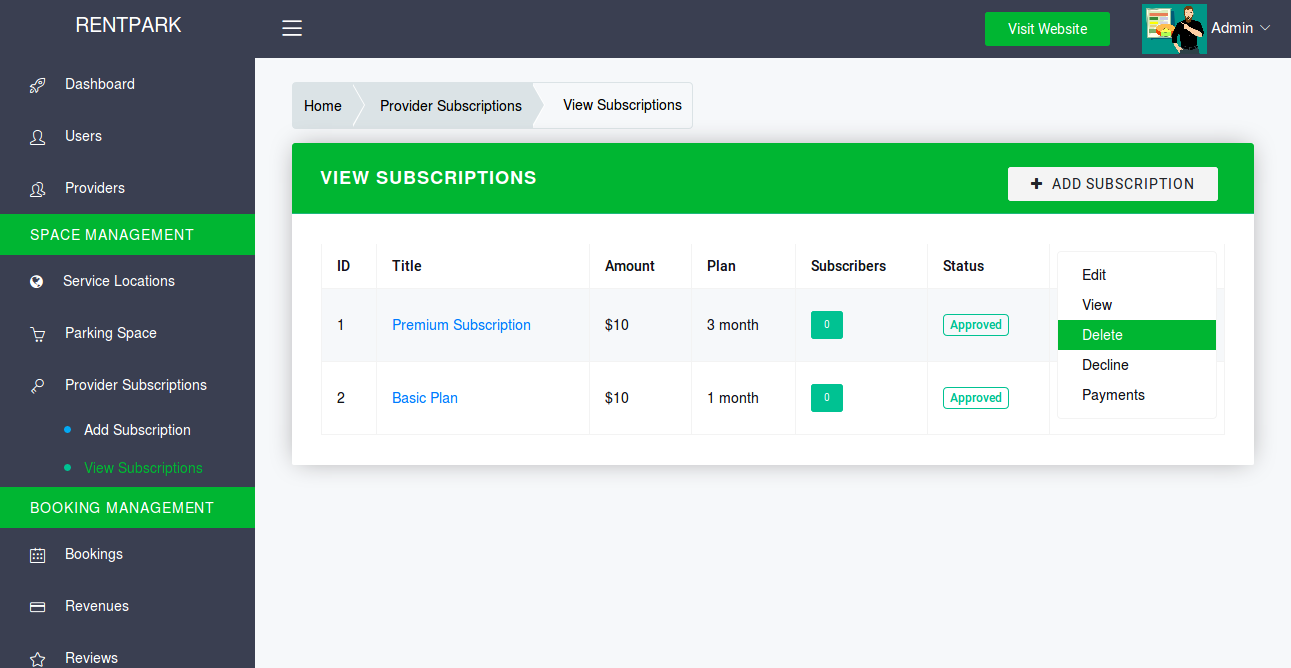Open Payments from the action menu
The image size is (1291, 668).
tap(1137, 395)
